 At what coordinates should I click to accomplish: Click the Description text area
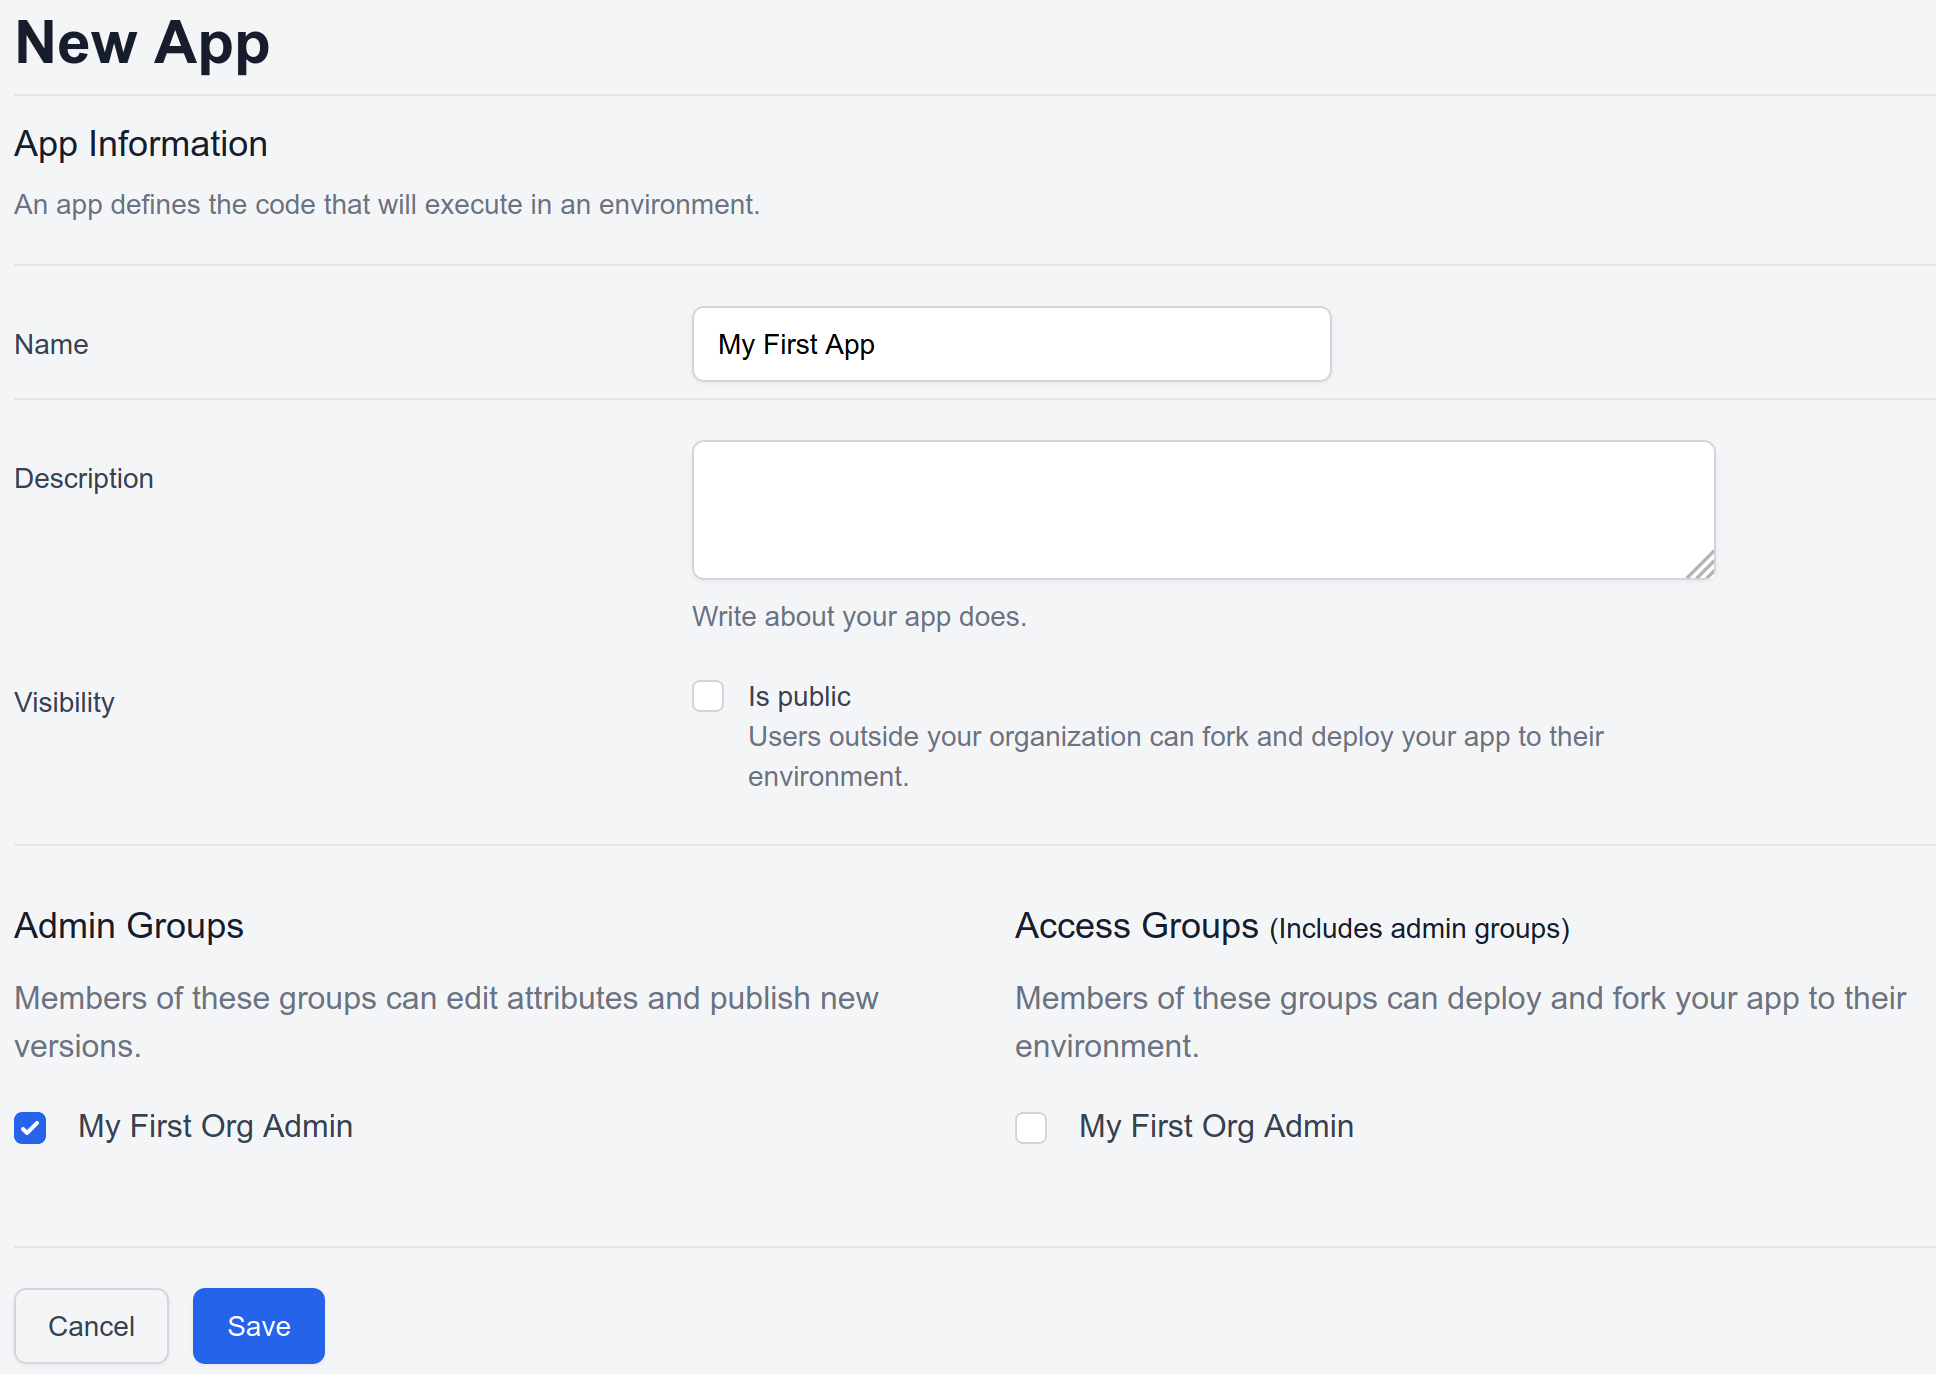coord(1203,510)
